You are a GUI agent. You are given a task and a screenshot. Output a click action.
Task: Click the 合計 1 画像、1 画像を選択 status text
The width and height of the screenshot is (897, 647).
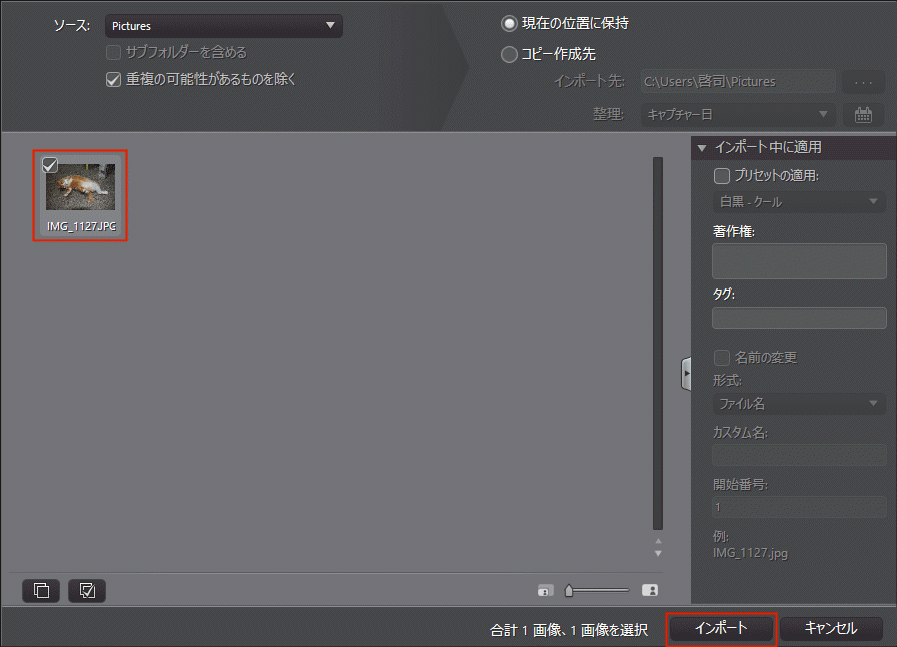569,630
